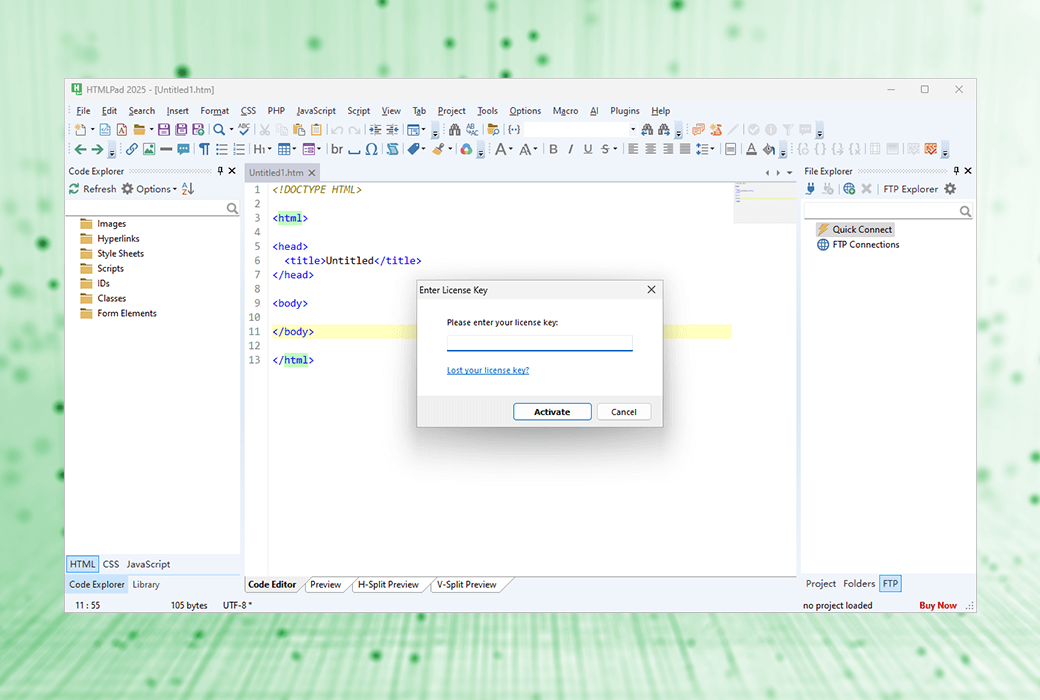Click the Paste clipboard icon
The width and height of the screenshot is (1040, 700).
[299, 129]
